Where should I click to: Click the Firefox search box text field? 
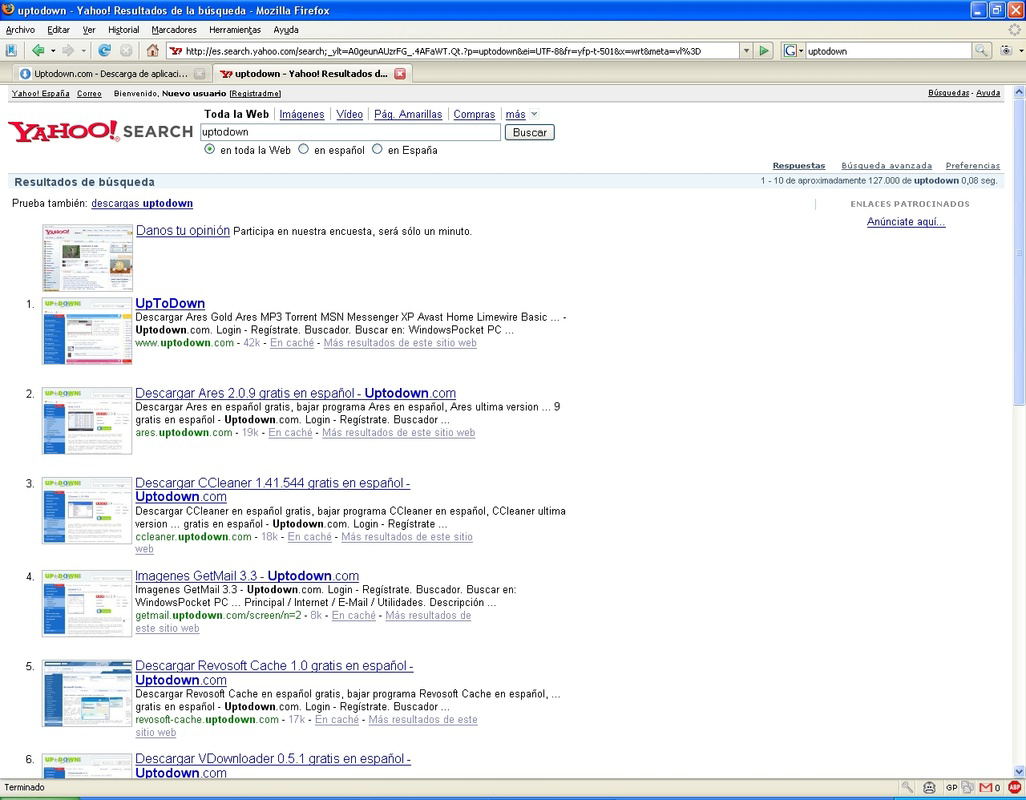coord(889,51)
